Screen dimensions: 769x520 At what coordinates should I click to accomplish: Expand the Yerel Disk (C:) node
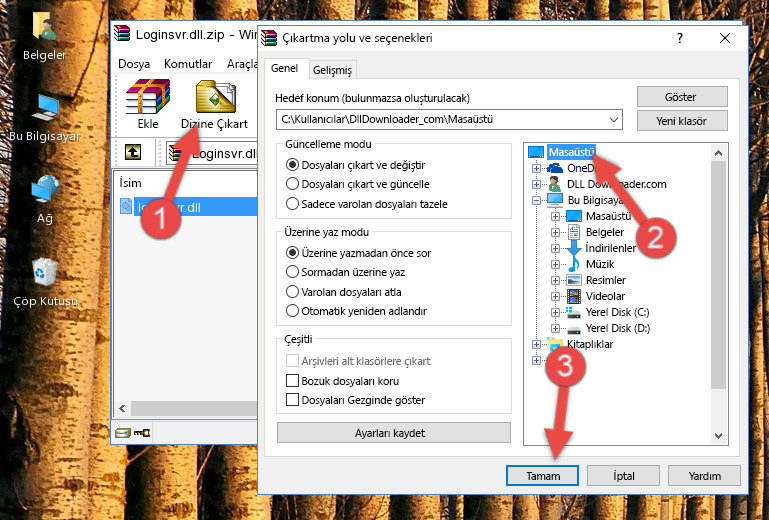tap(555, 313)
